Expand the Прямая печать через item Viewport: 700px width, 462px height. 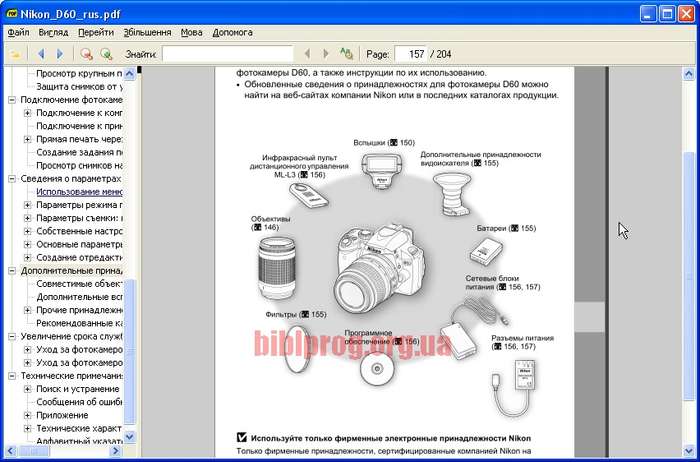27,139
